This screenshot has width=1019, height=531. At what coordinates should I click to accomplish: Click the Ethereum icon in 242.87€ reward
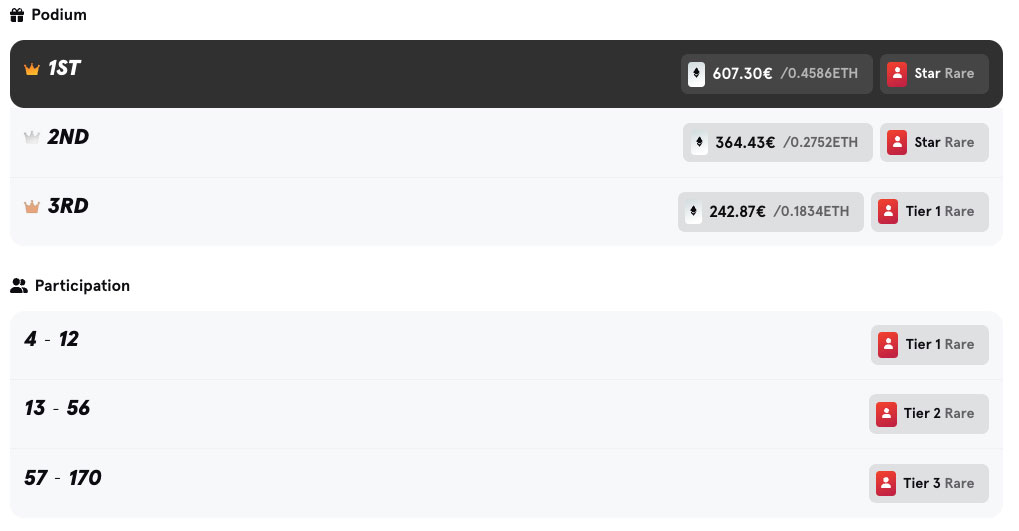693,211
